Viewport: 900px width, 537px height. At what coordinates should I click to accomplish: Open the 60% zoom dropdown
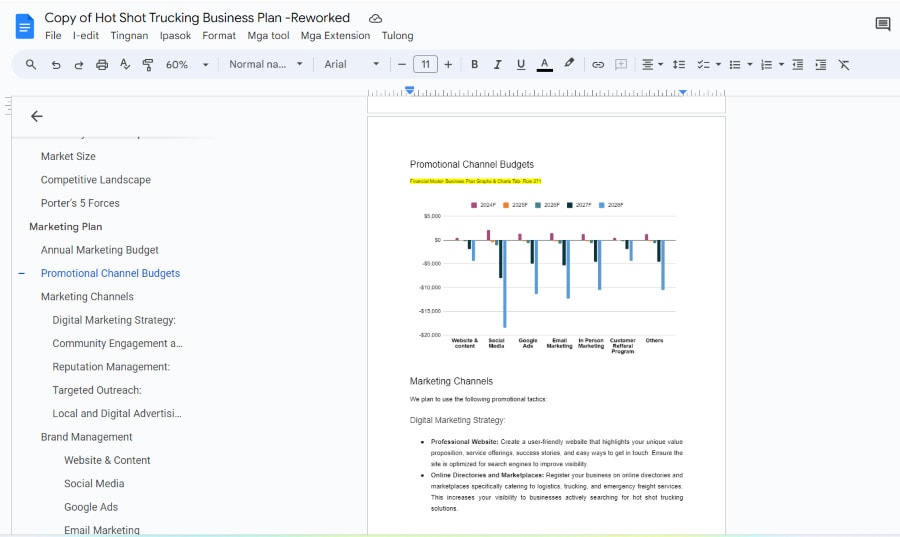[x=187, y=65]
